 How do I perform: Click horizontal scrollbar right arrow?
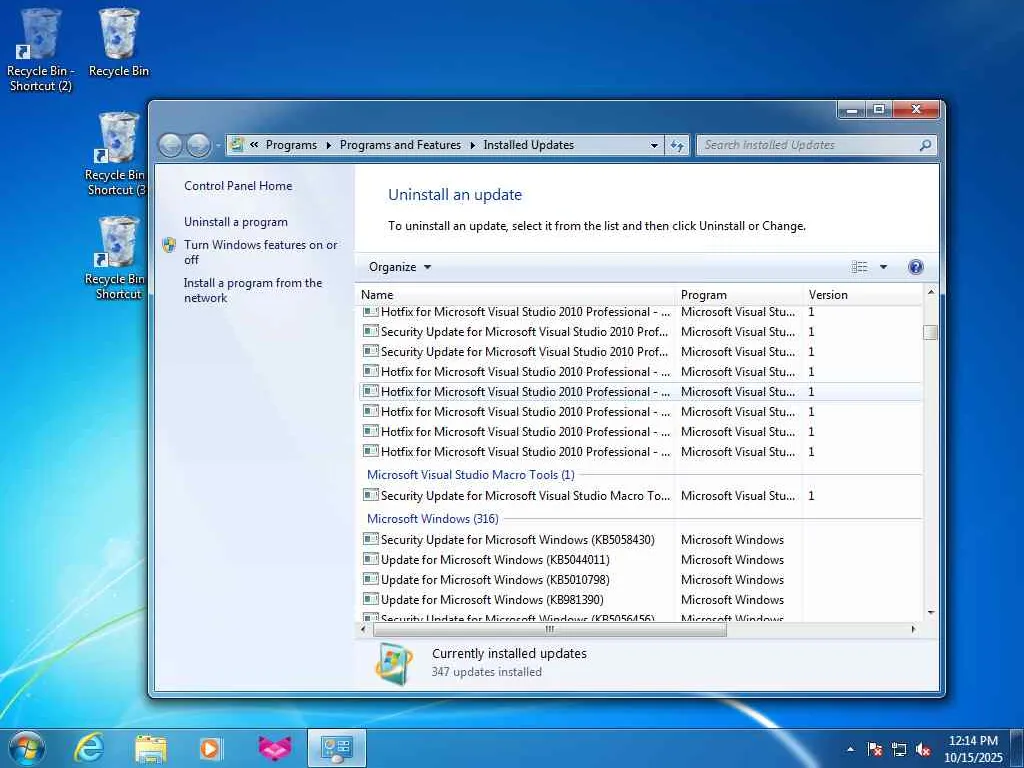click(913, 629)
